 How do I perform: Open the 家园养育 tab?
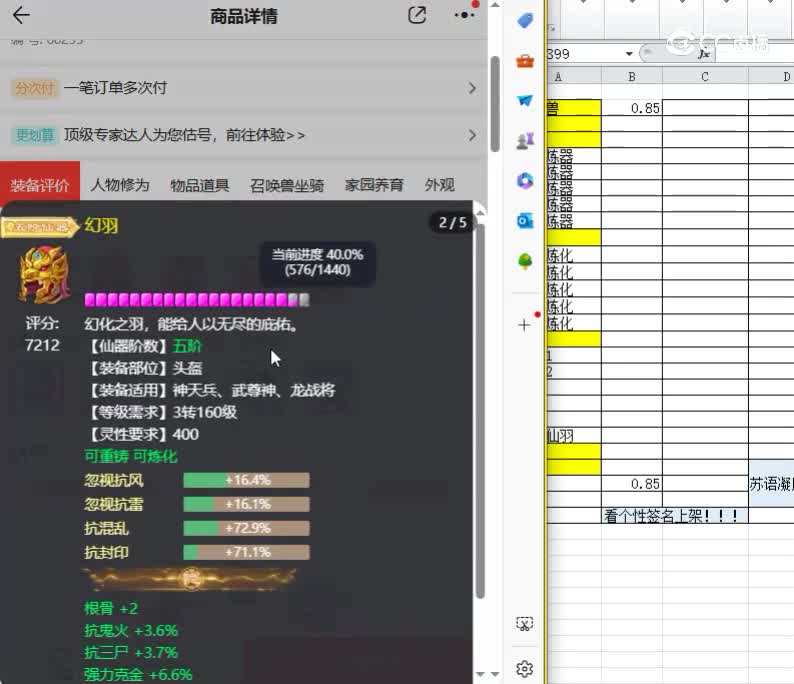[374, 185]
